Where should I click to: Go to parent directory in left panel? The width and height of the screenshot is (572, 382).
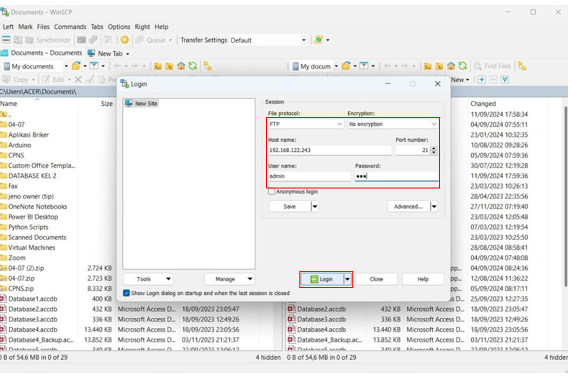tap(158, 66)
